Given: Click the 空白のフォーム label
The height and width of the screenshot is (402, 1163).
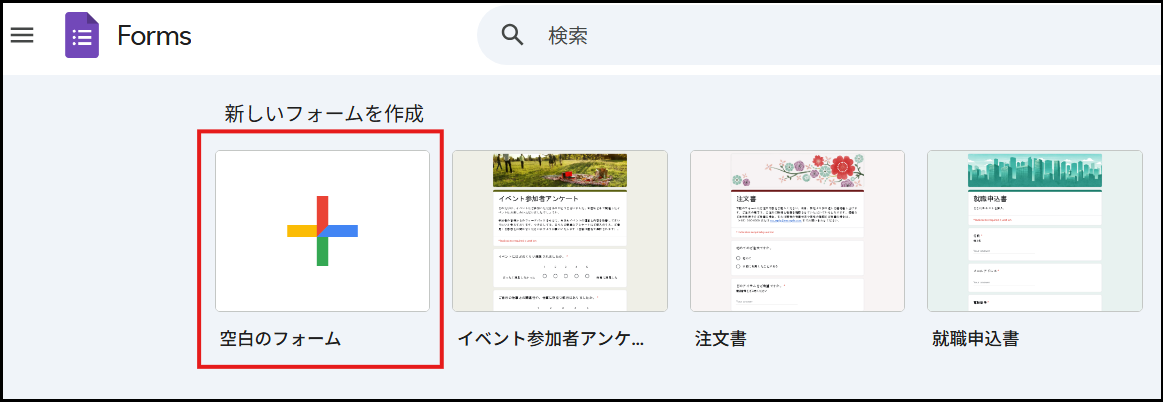Looking at the screenshot, I should 280,339.
